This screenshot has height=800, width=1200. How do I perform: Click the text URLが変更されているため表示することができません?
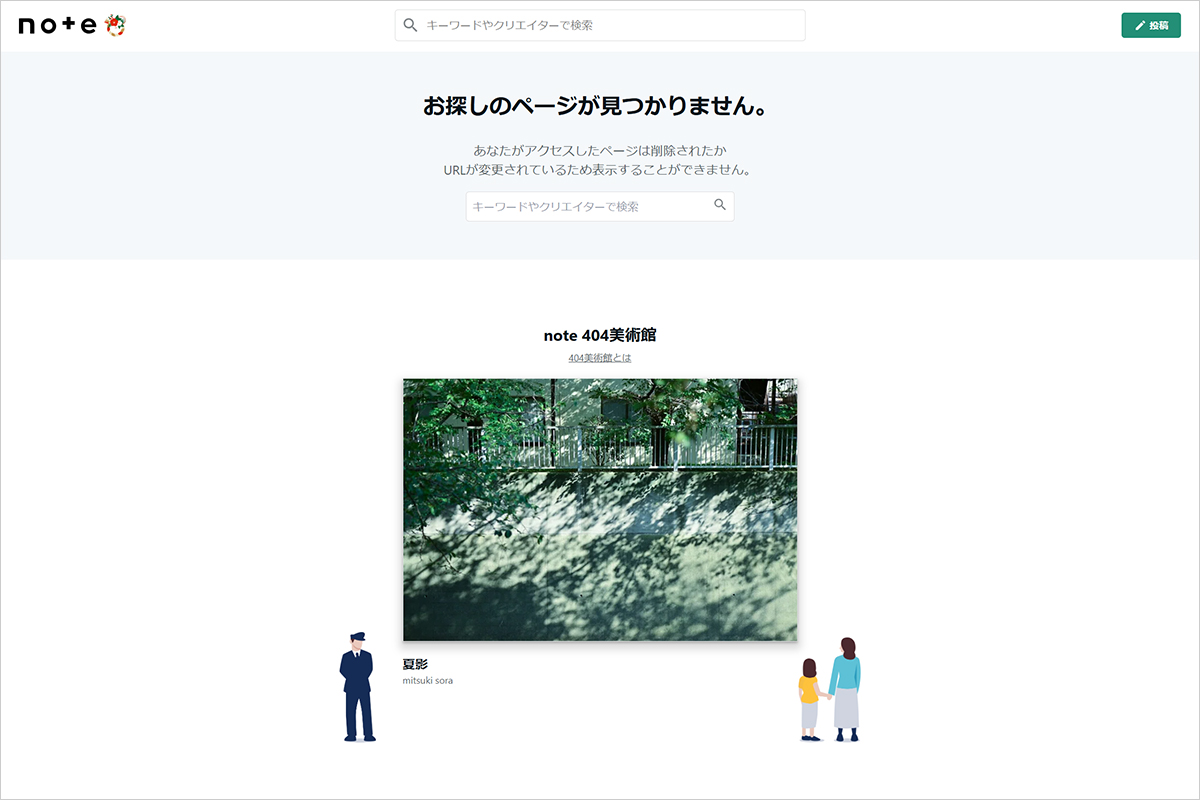(x=600, y=169)
